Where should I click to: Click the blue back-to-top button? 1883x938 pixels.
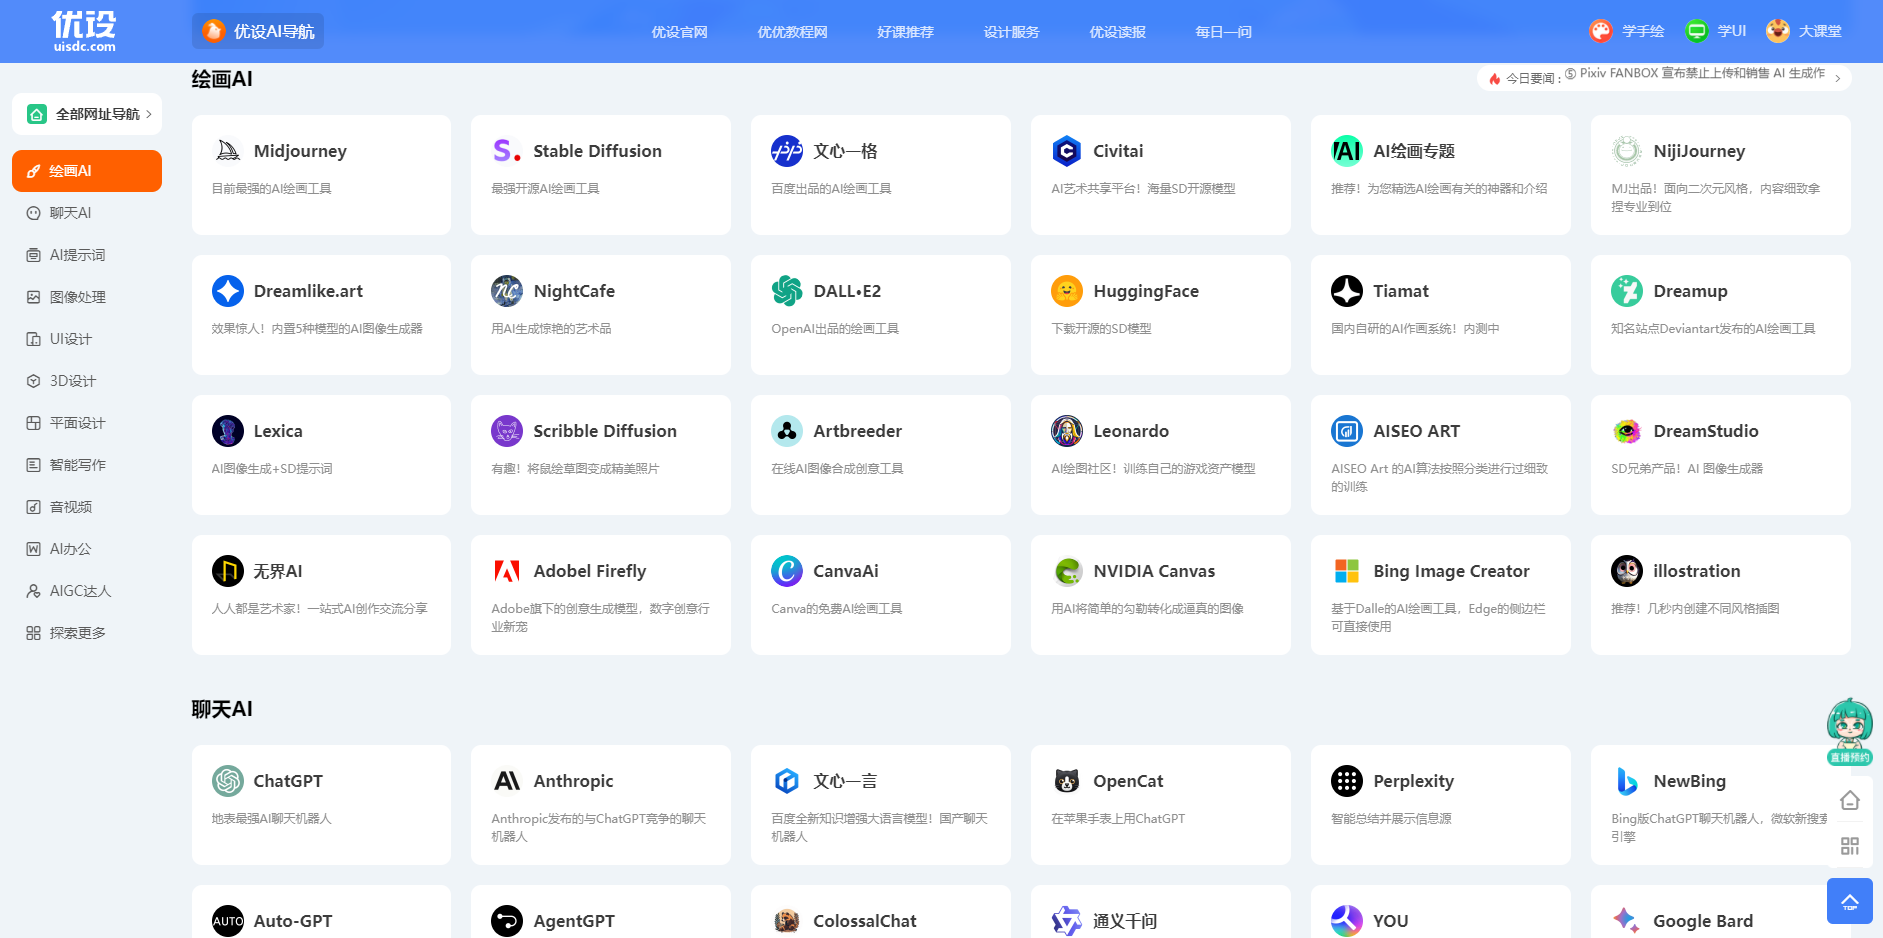pyautogui.click(x=1850, y=901)
